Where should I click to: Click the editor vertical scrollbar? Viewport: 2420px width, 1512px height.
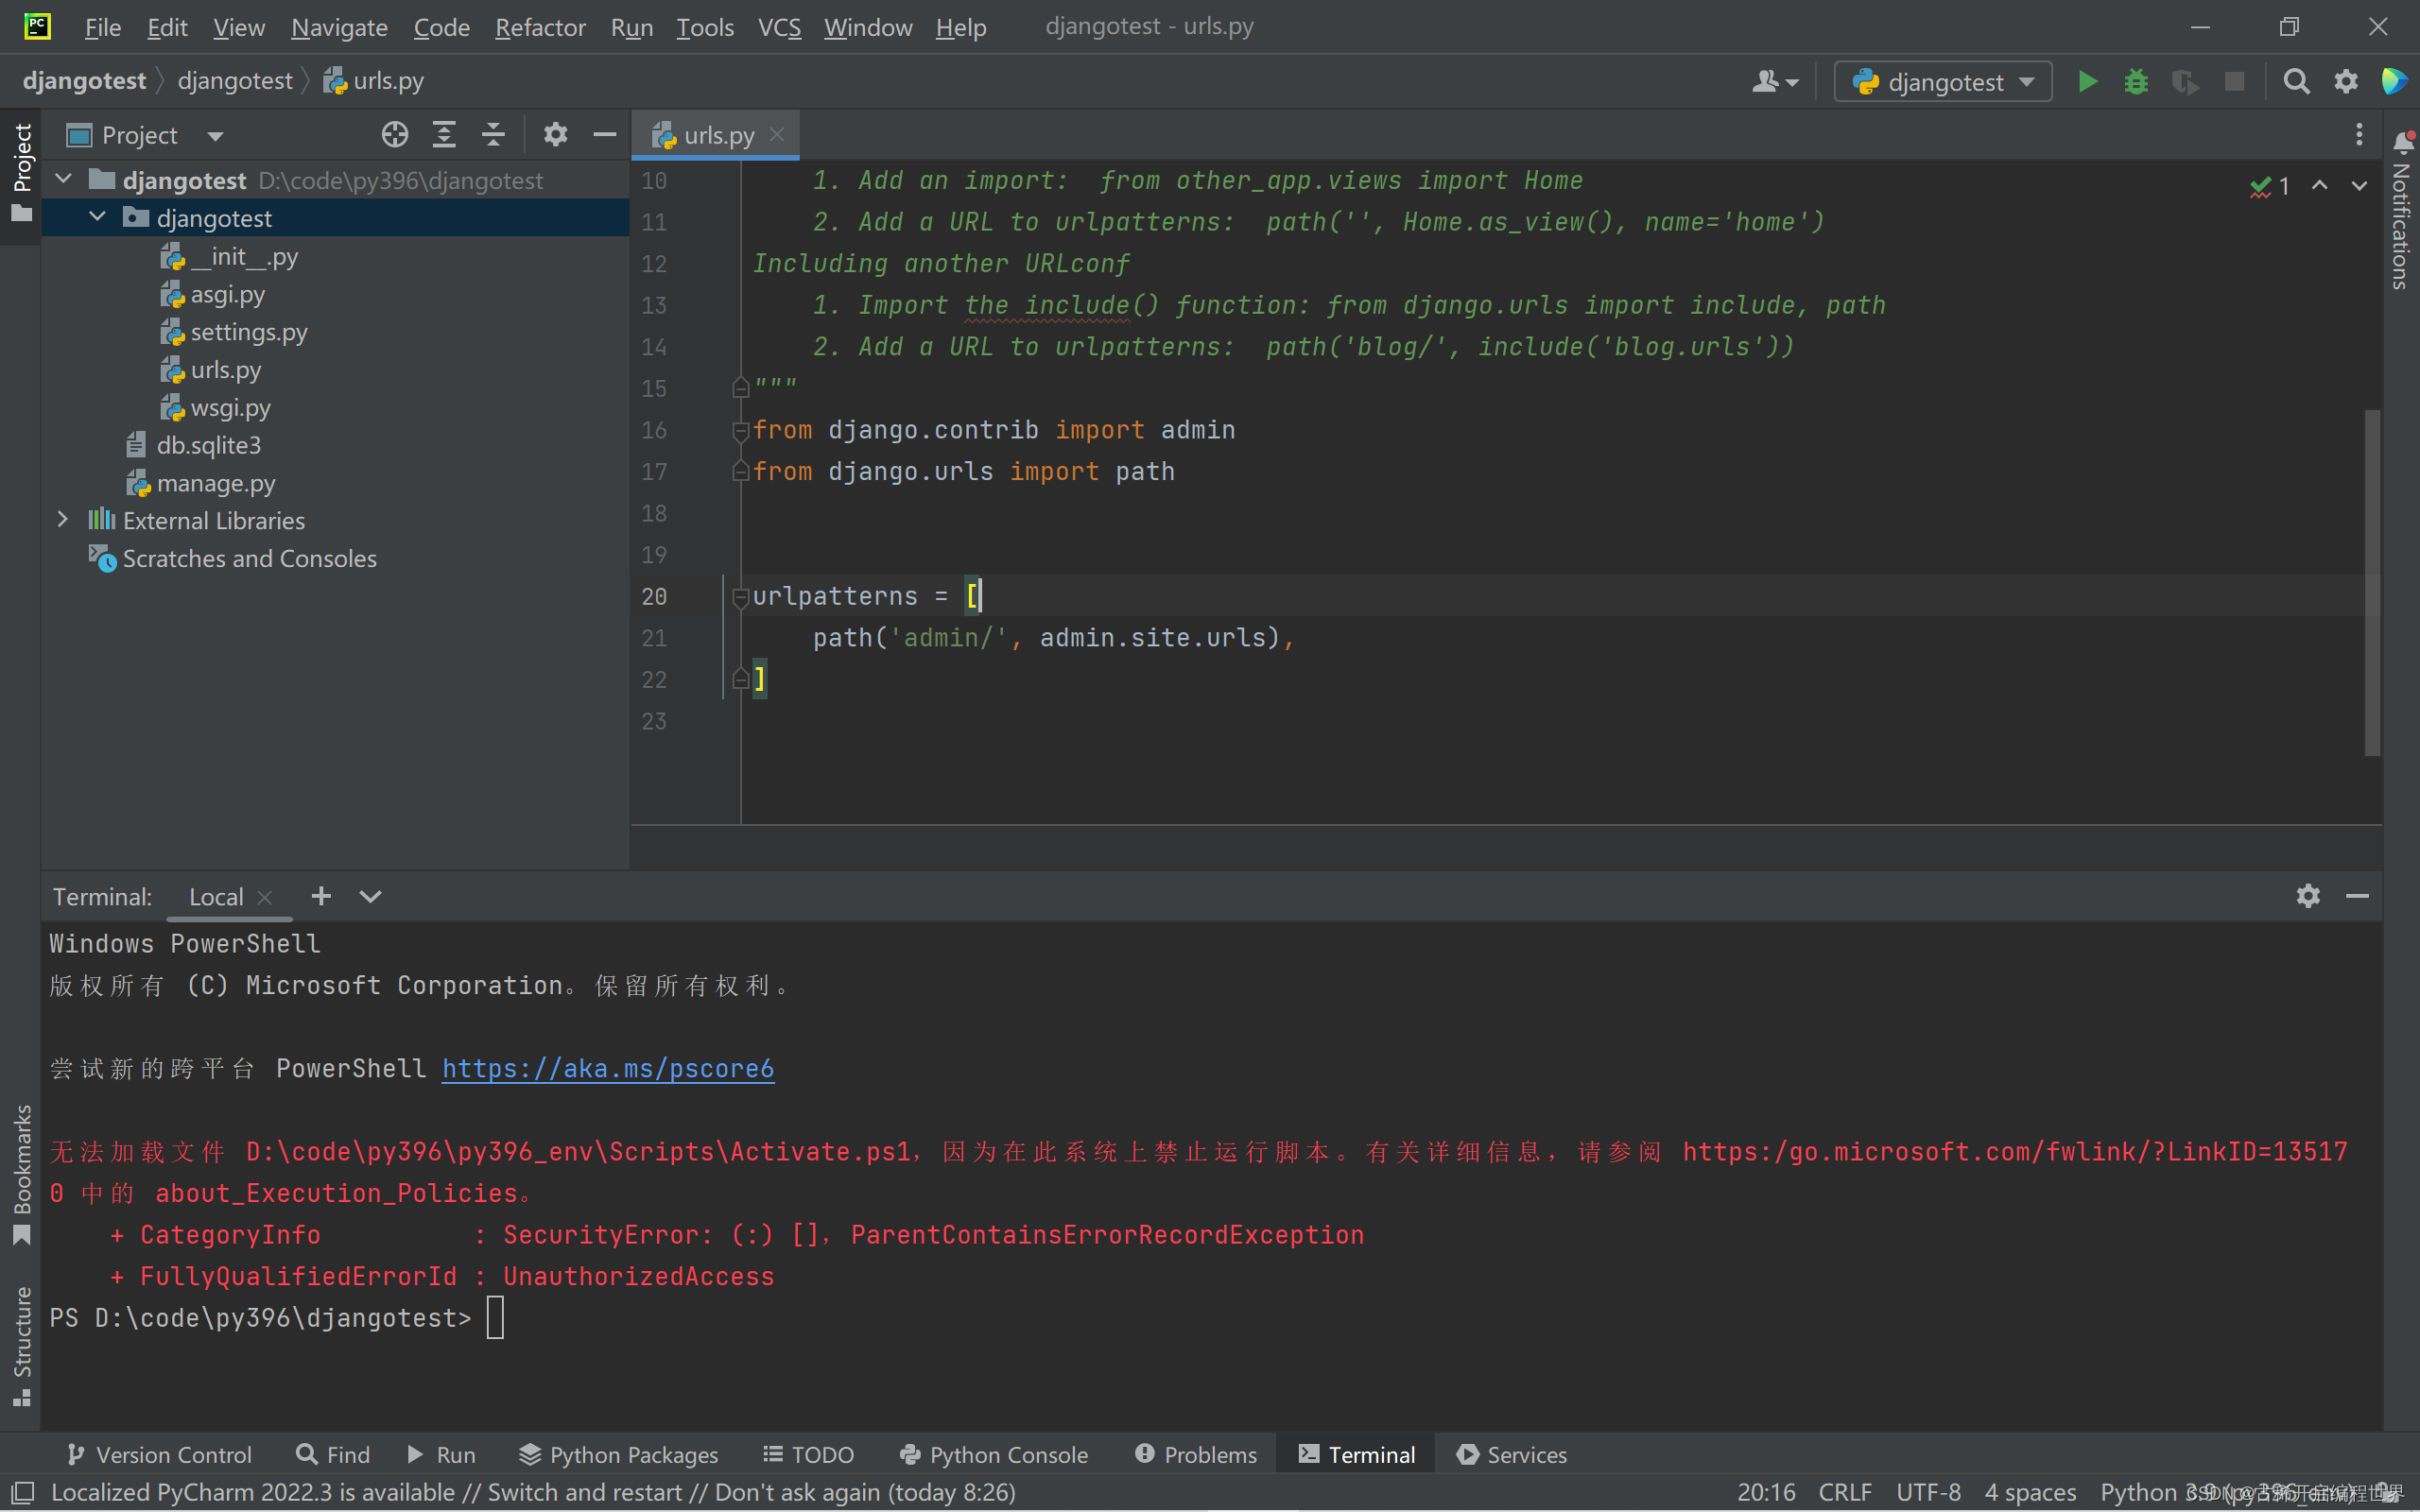pos(2371,582)
